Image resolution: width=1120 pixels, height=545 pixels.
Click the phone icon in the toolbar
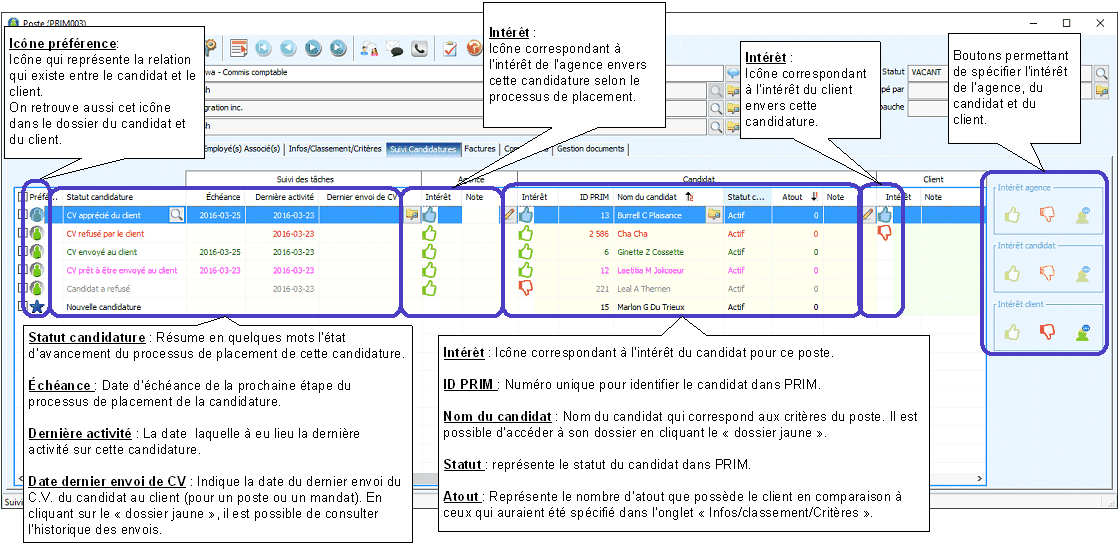pos(419,48)
